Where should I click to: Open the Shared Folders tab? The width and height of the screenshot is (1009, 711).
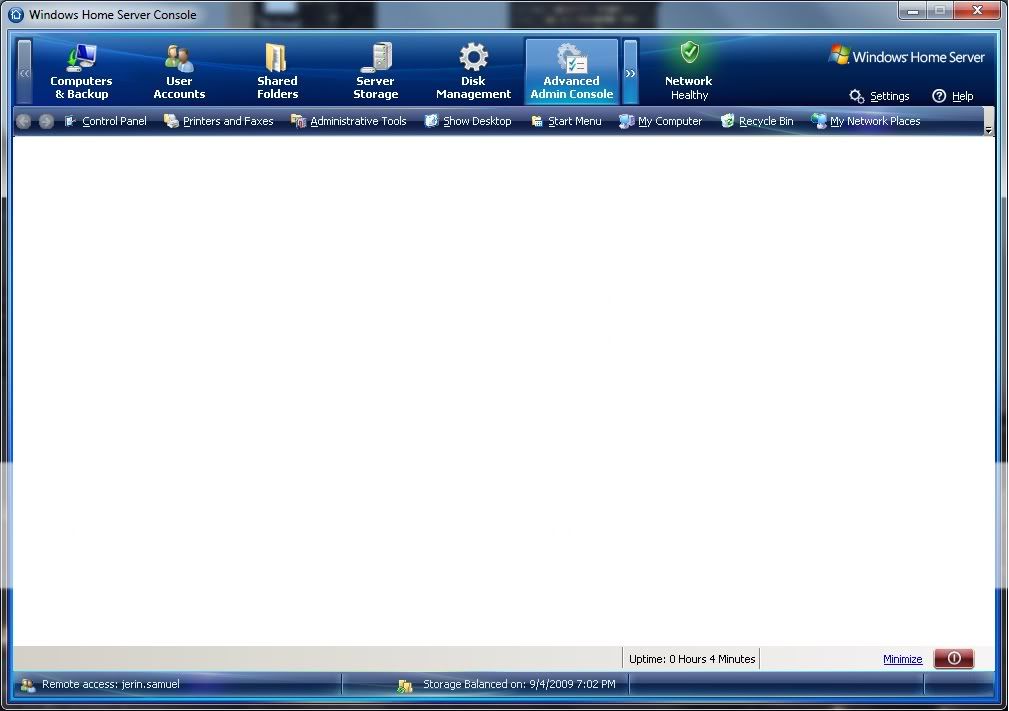[x=277, y=71]
